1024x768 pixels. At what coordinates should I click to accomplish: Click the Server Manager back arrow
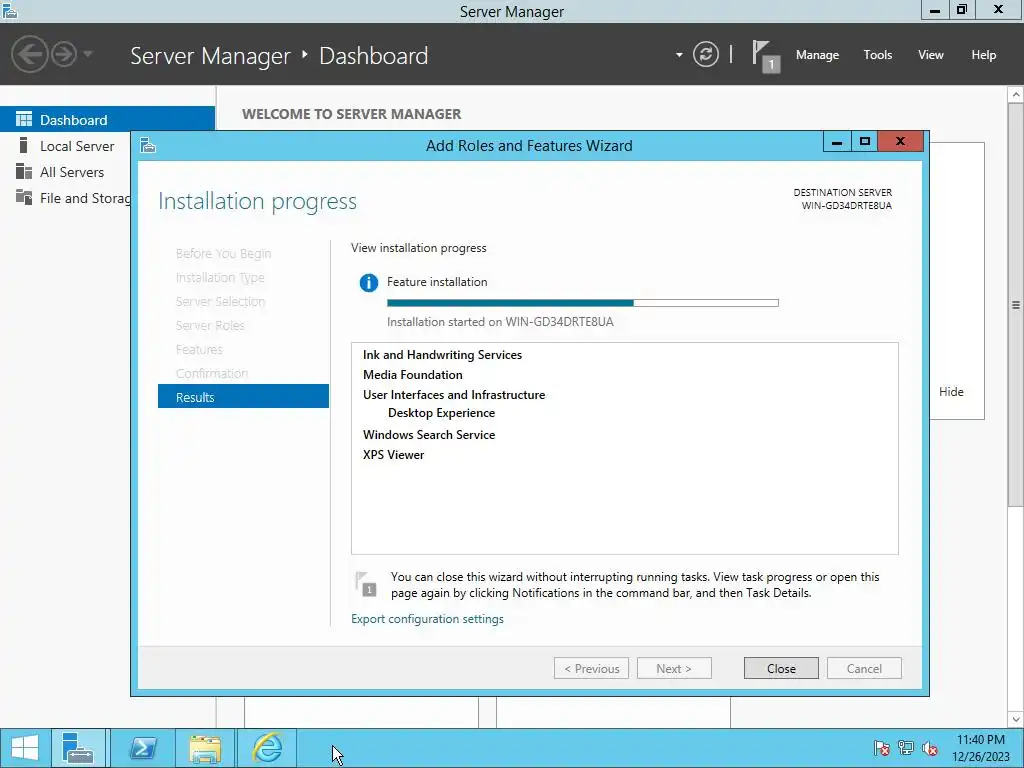[x=29, y=54]
